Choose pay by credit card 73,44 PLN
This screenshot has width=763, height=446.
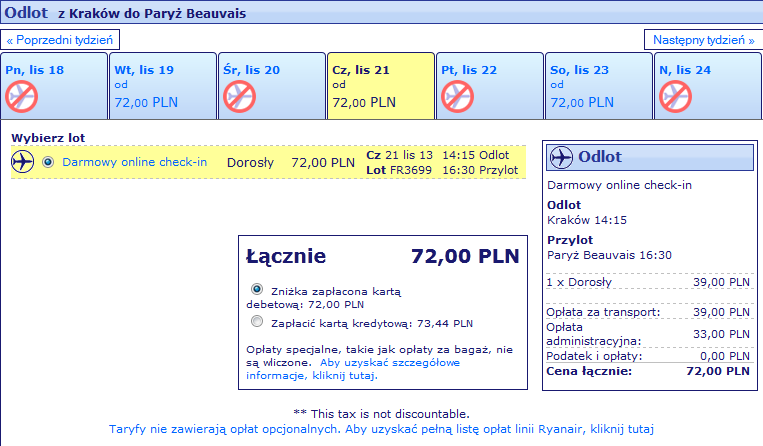(x=257, y=321)
